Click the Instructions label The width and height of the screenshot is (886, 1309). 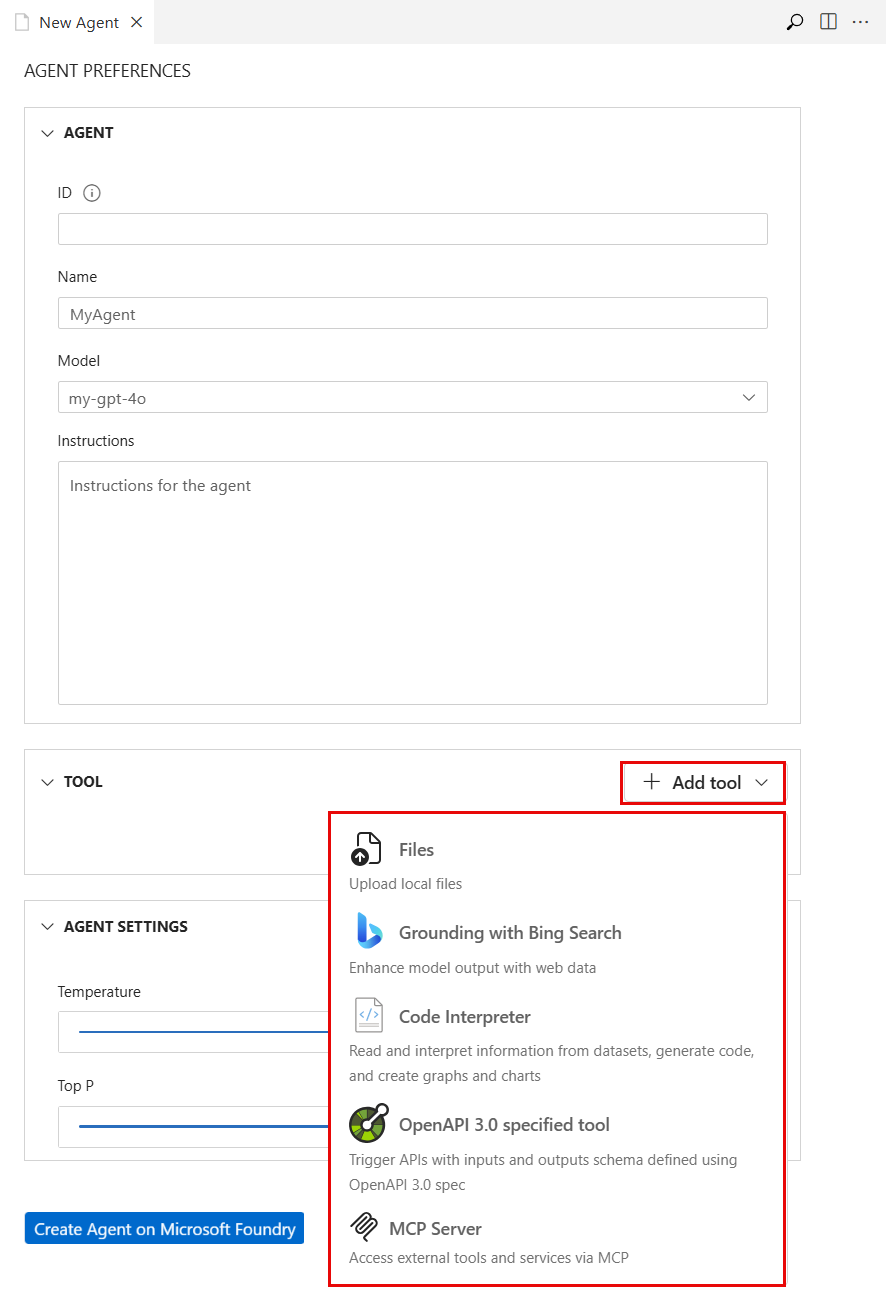tap(96, 440)
